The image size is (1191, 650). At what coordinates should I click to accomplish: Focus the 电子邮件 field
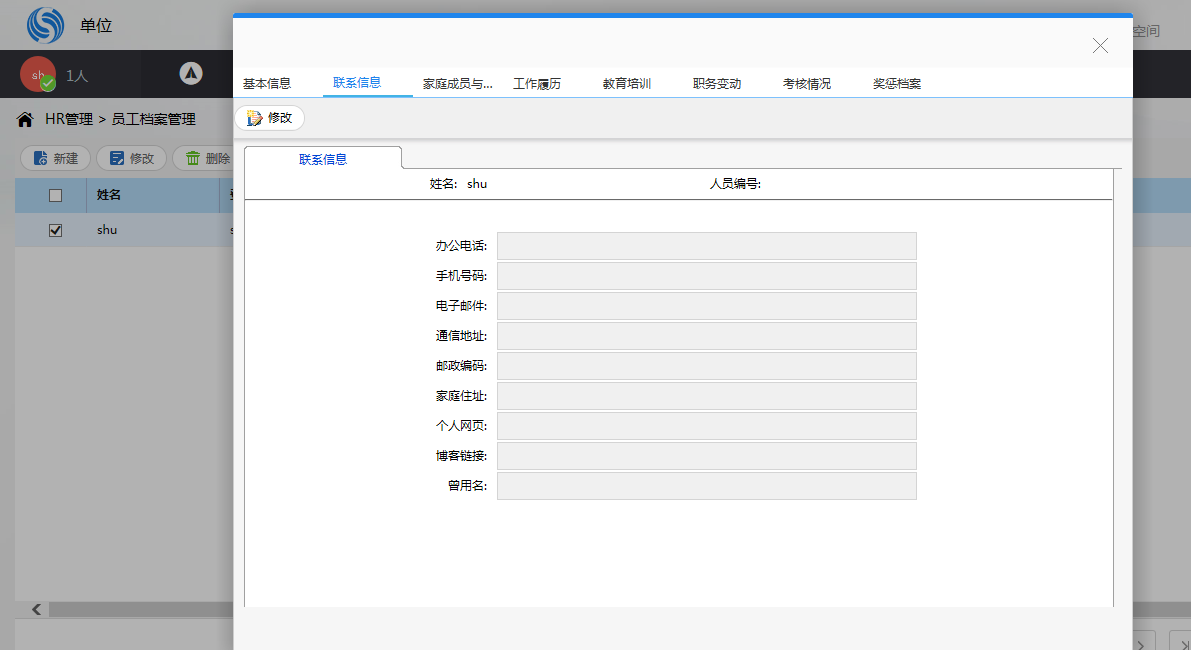tap(706, 306)
